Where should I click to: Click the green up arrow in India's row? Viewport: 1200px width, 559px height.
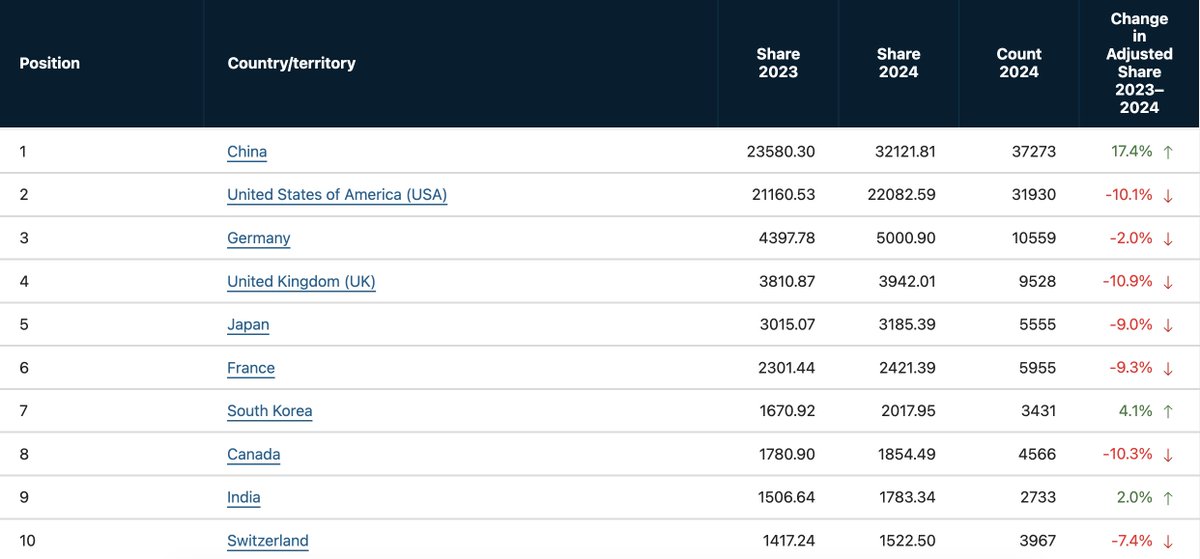(x=1167, y=497)
